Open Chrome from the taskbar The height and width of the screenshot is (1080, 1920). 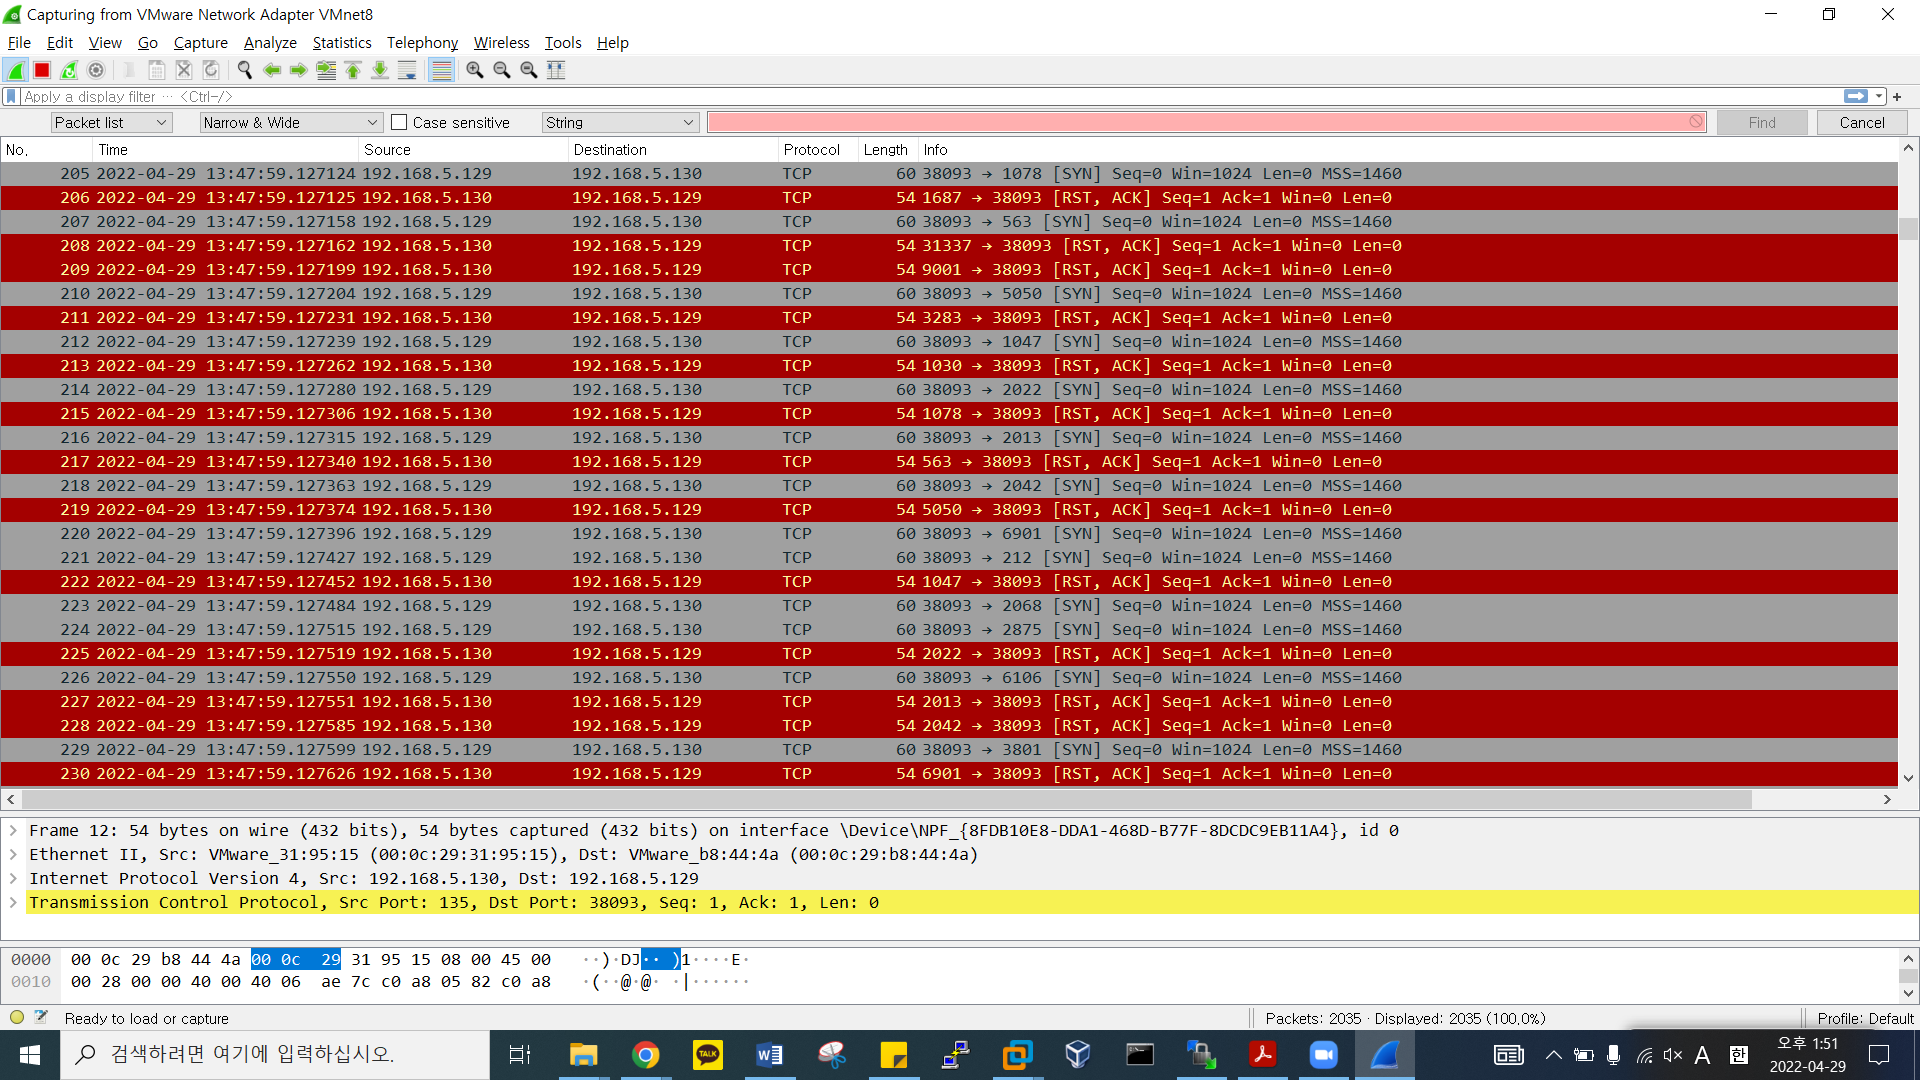646,1055
